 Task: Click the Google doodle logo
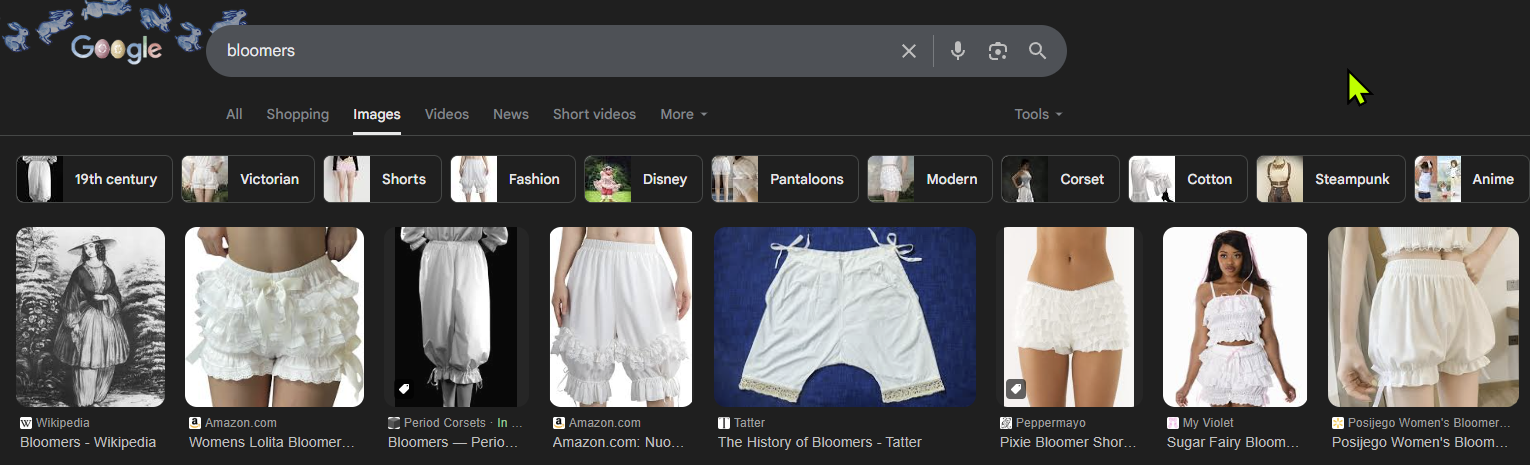click(x=117, y=48)
